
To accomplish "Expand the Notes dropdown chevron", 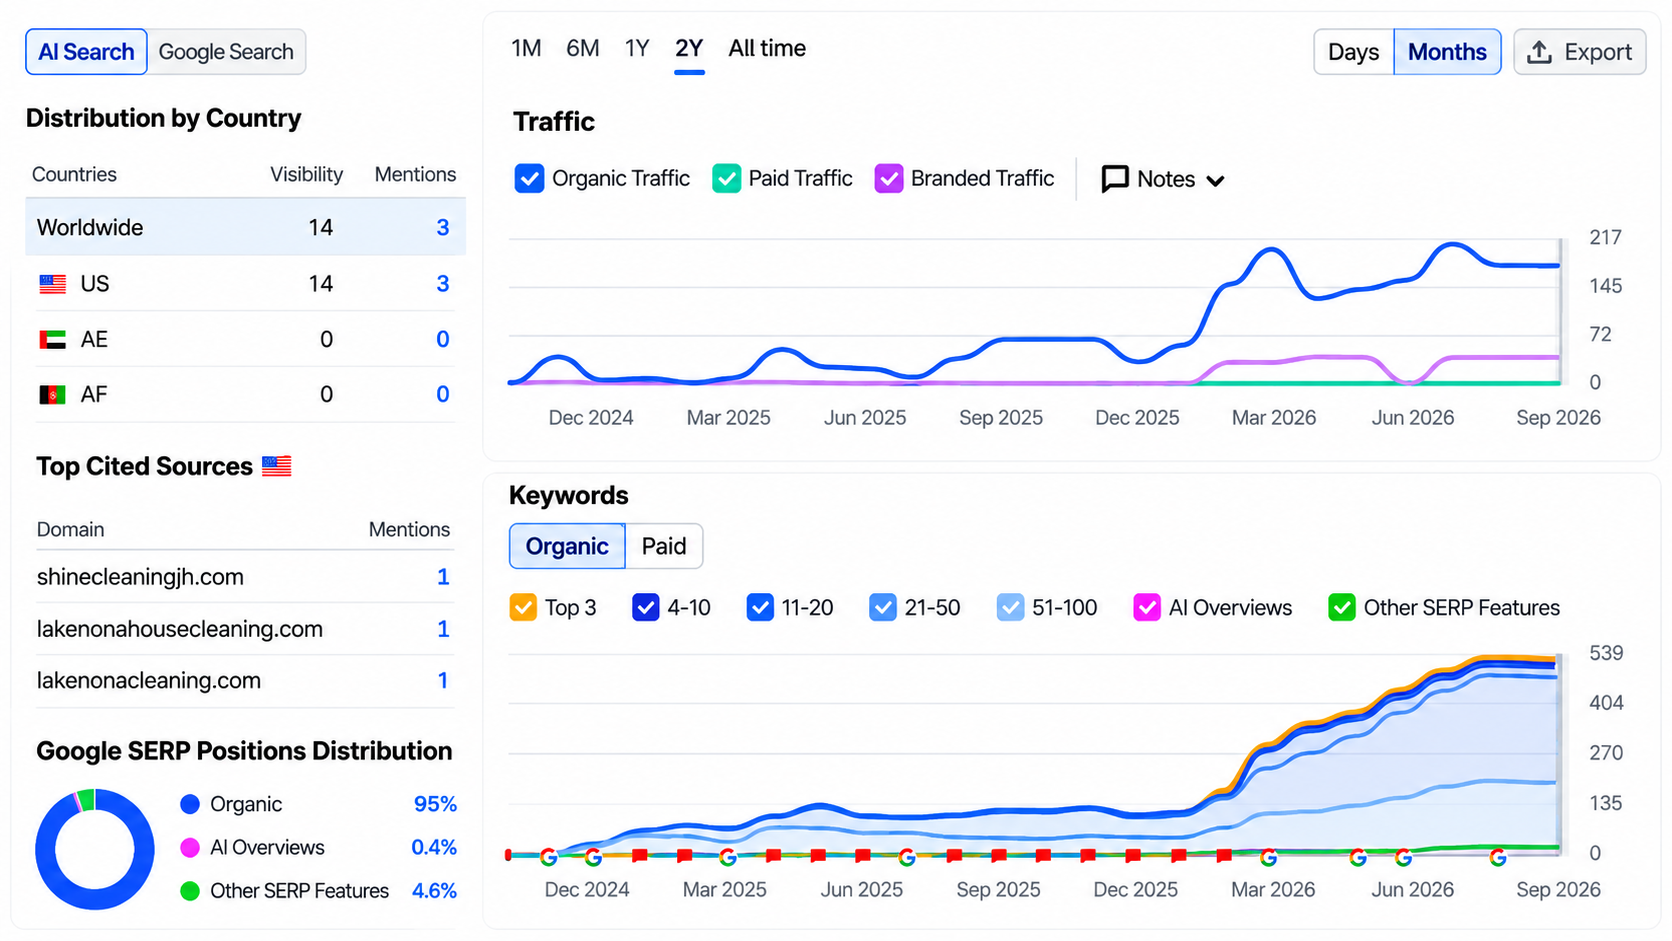I will (1216, 181).
